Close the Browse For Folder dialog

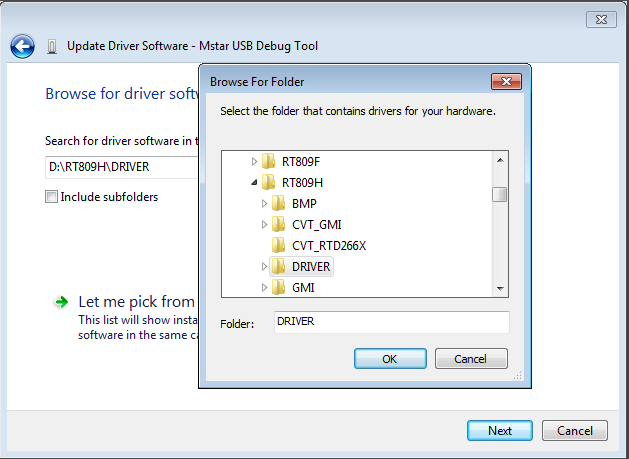(506, 81)
